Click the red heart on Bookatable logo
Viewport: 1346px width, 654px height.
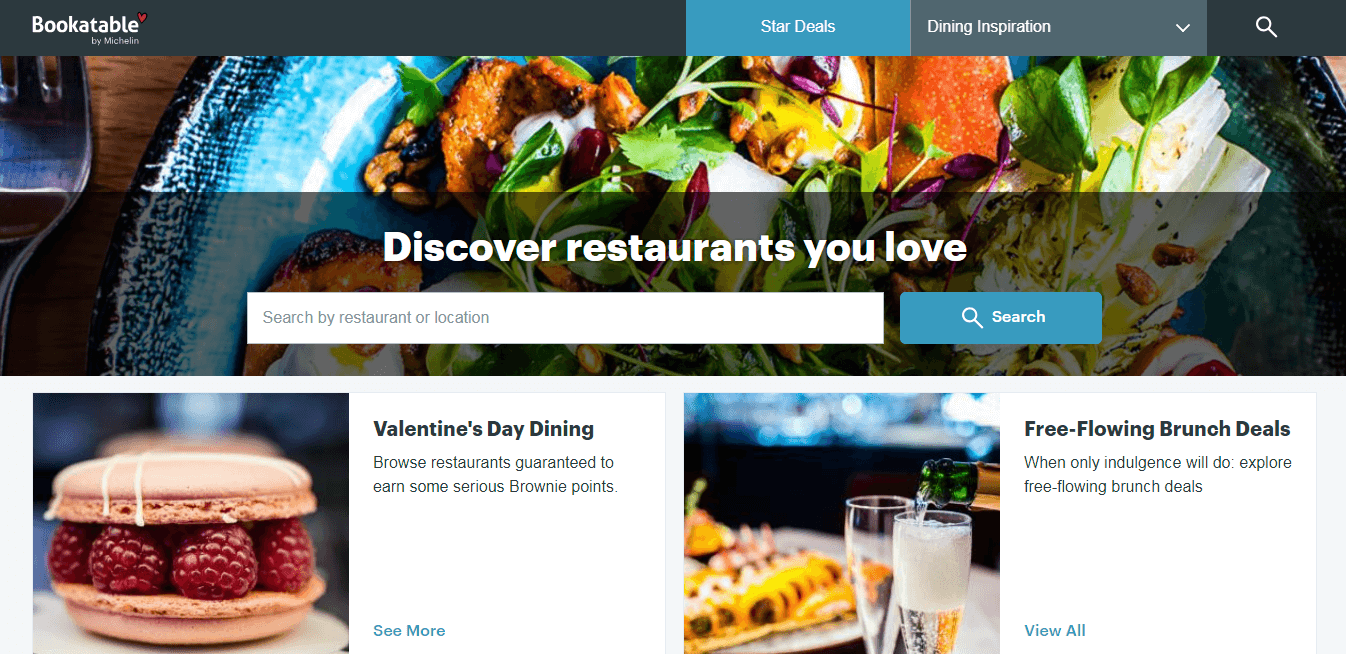point(142,17)
